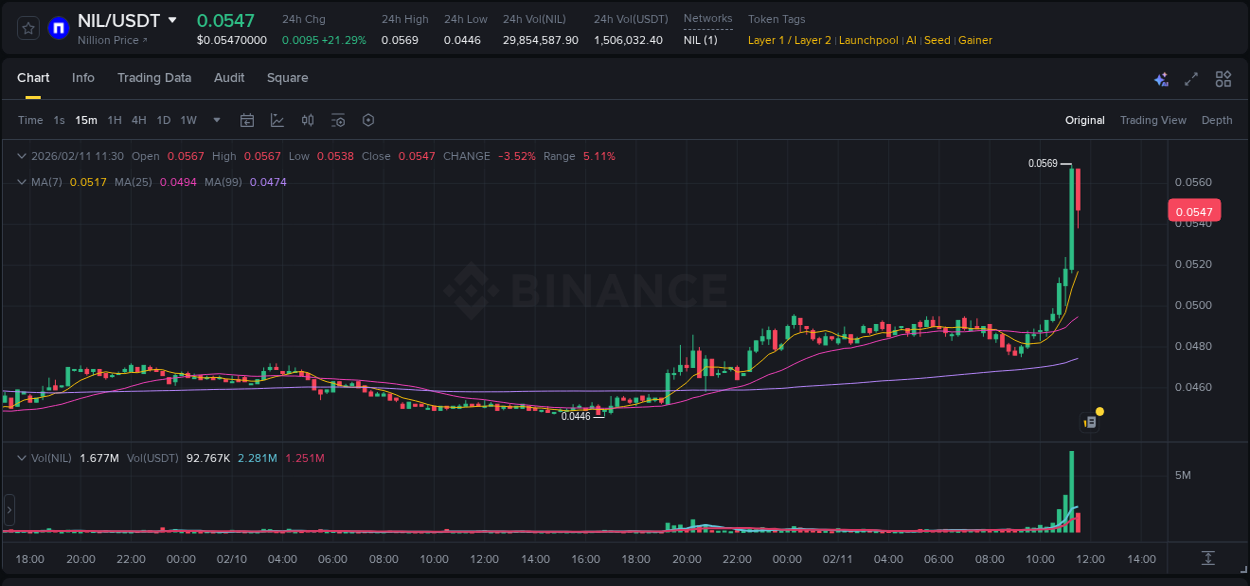The height and width of the screenshot is (586, 1250).
Task: Open the Launchpool token tag
Action: click(x=868, y=40)
